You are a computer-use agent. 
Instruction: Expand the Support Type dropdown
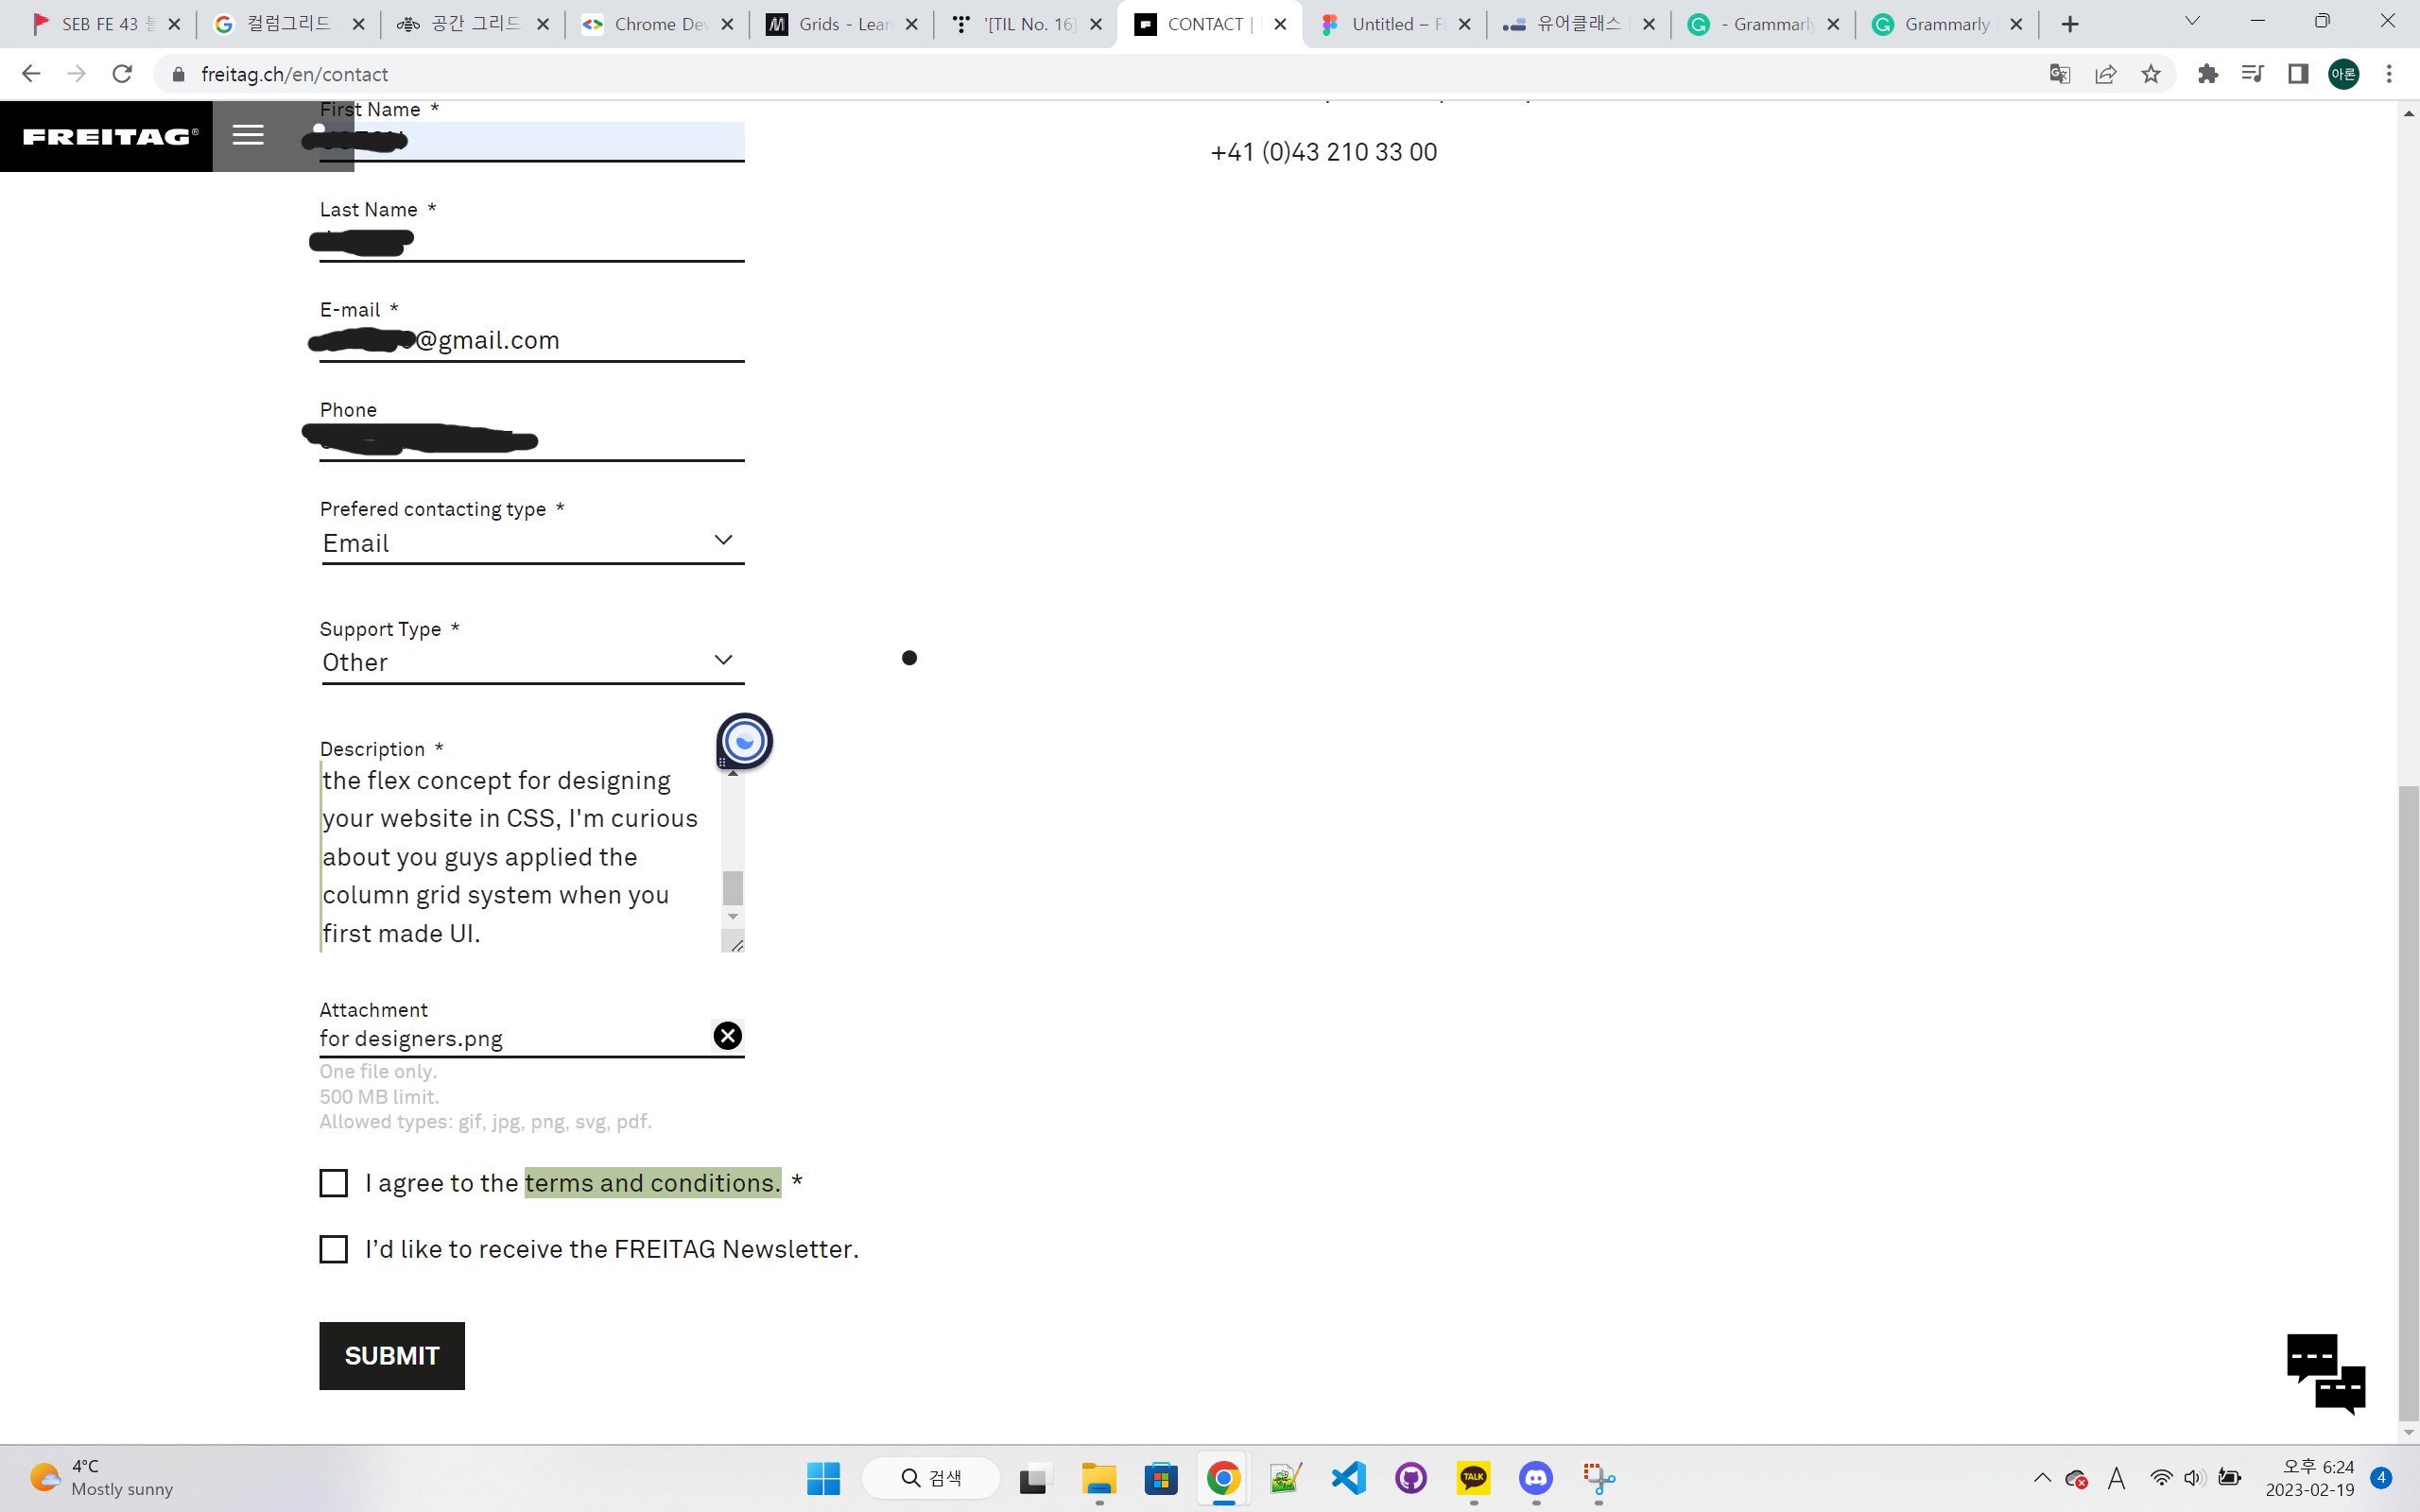(x=532, y=662)
